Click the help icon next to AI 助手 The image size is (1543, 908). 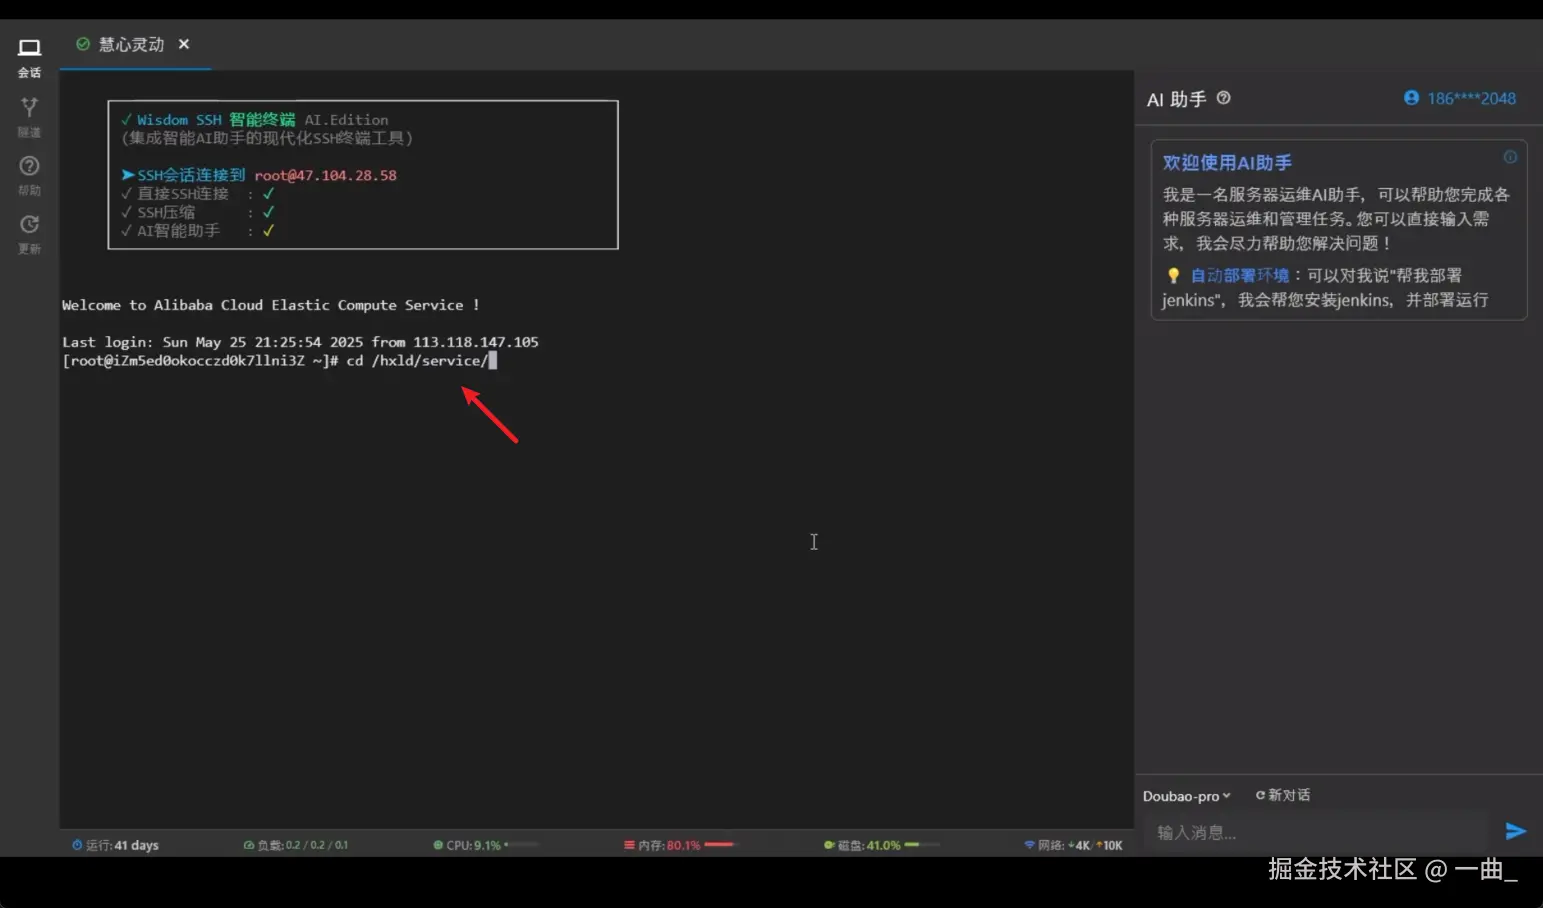coord(1223,98)
